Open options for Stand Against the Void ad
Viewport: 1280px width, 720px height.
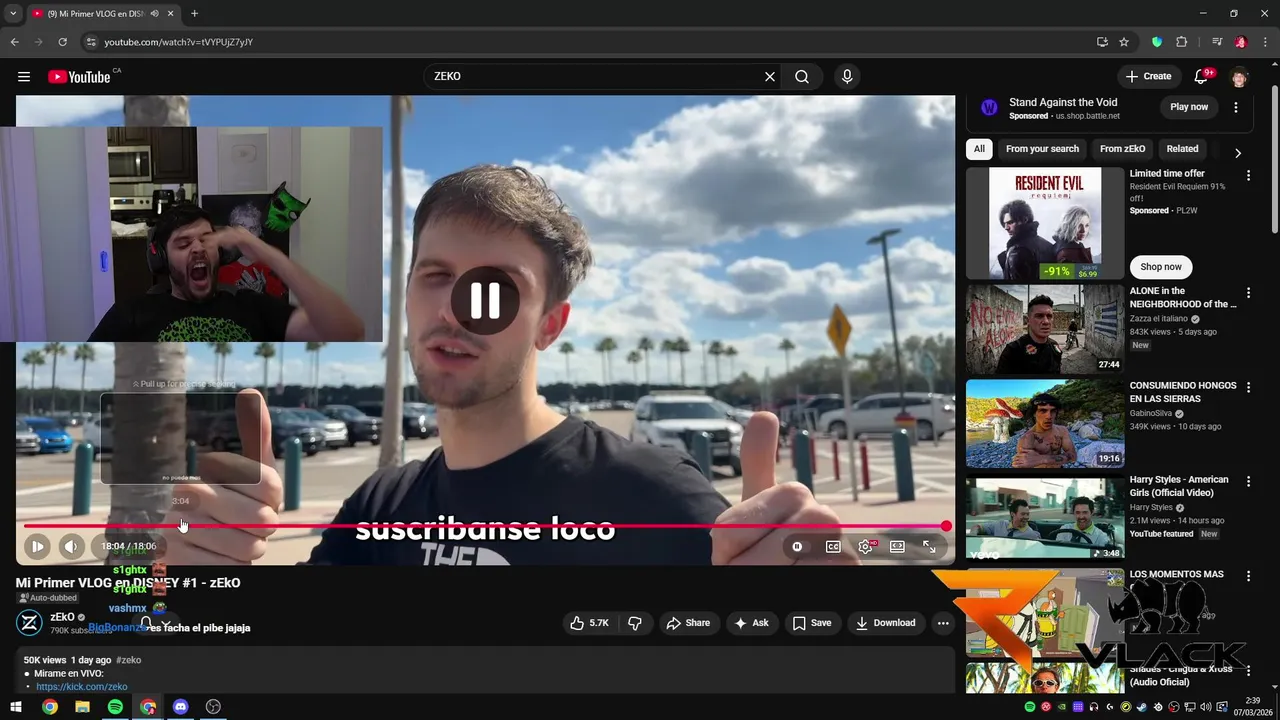[x=1236, y=107]
